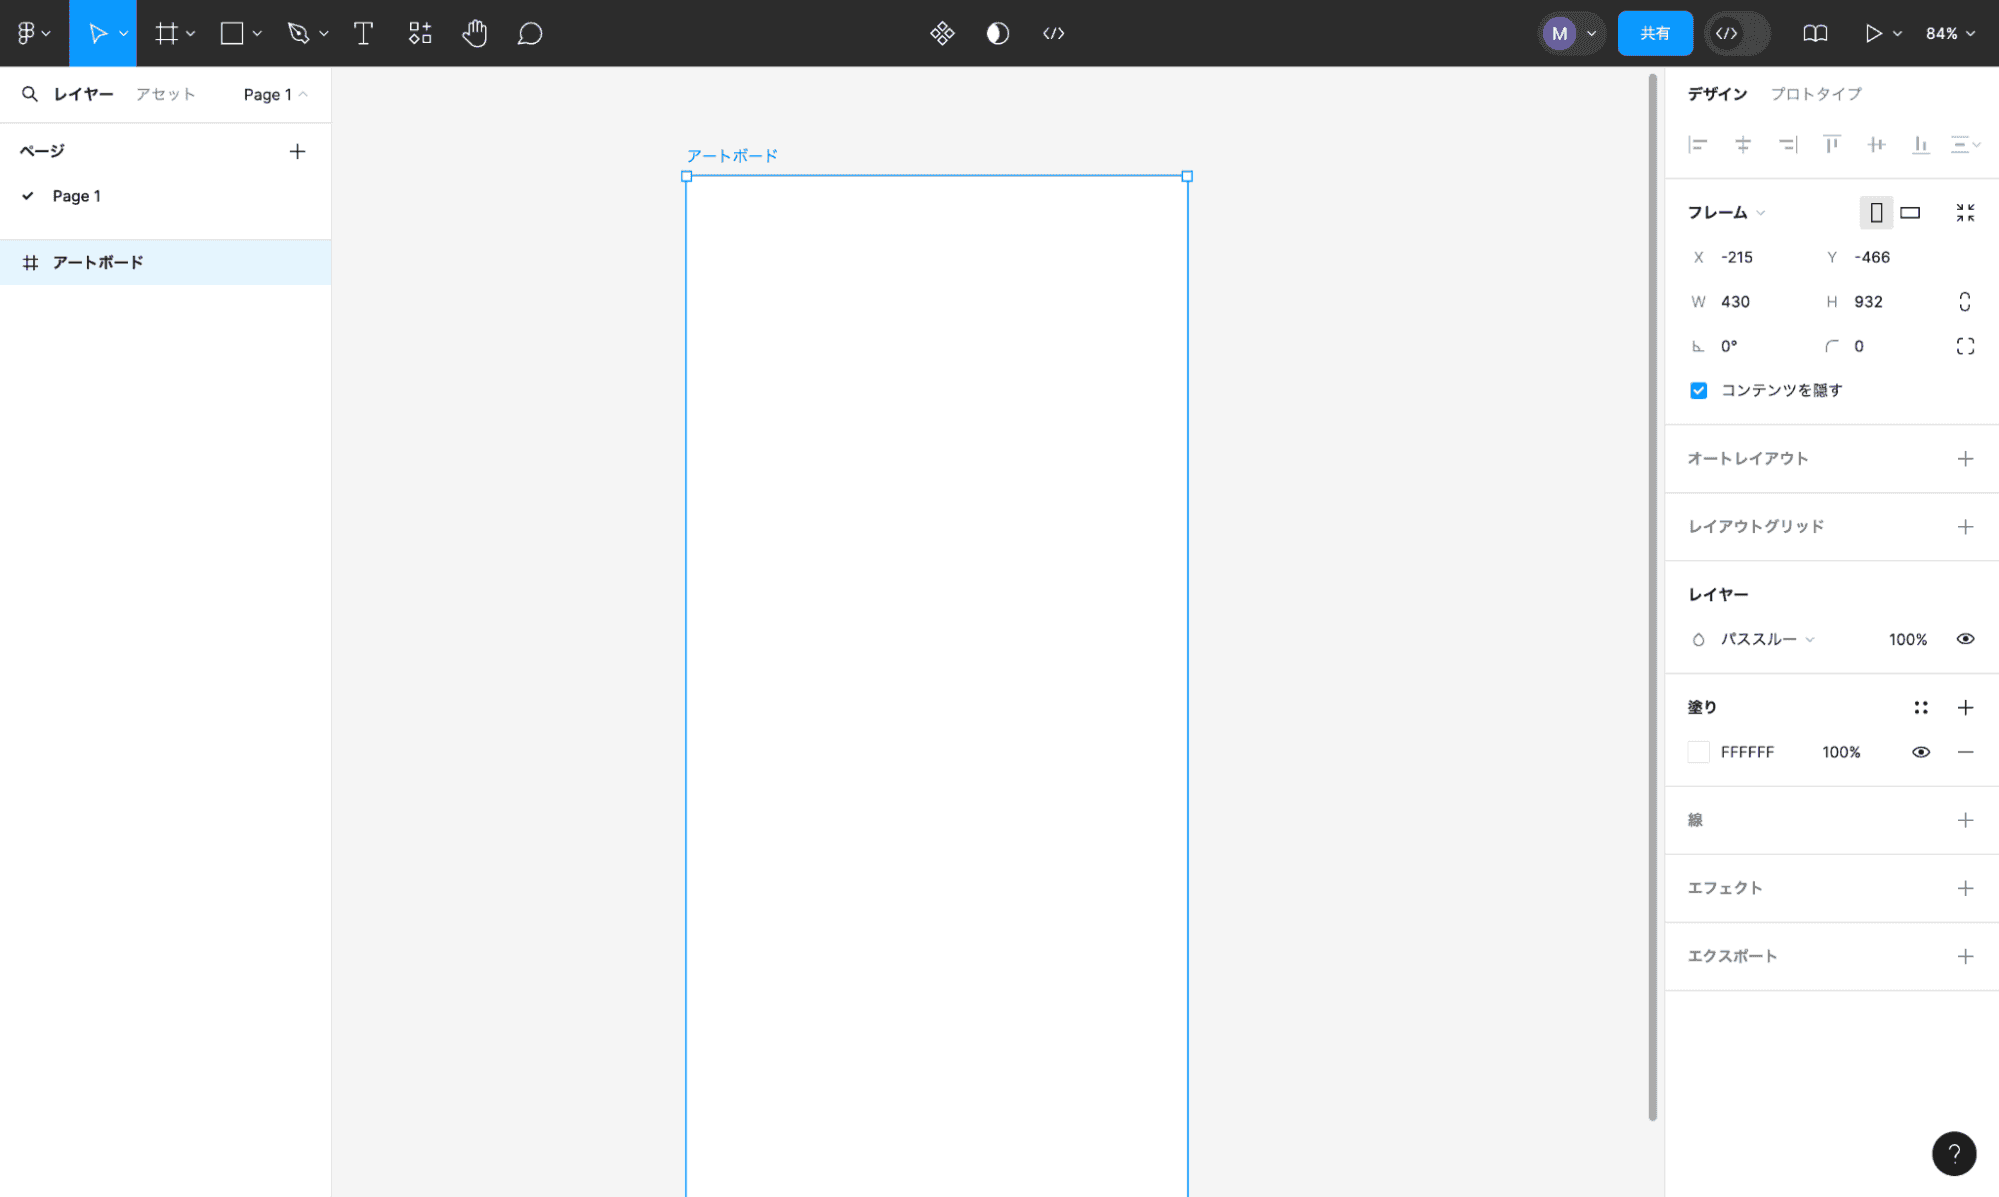Viewport: 1999px width, 1197px height.
Task: Hide the FFFFFF fill visibility
Action: [x=1920, y=752]
